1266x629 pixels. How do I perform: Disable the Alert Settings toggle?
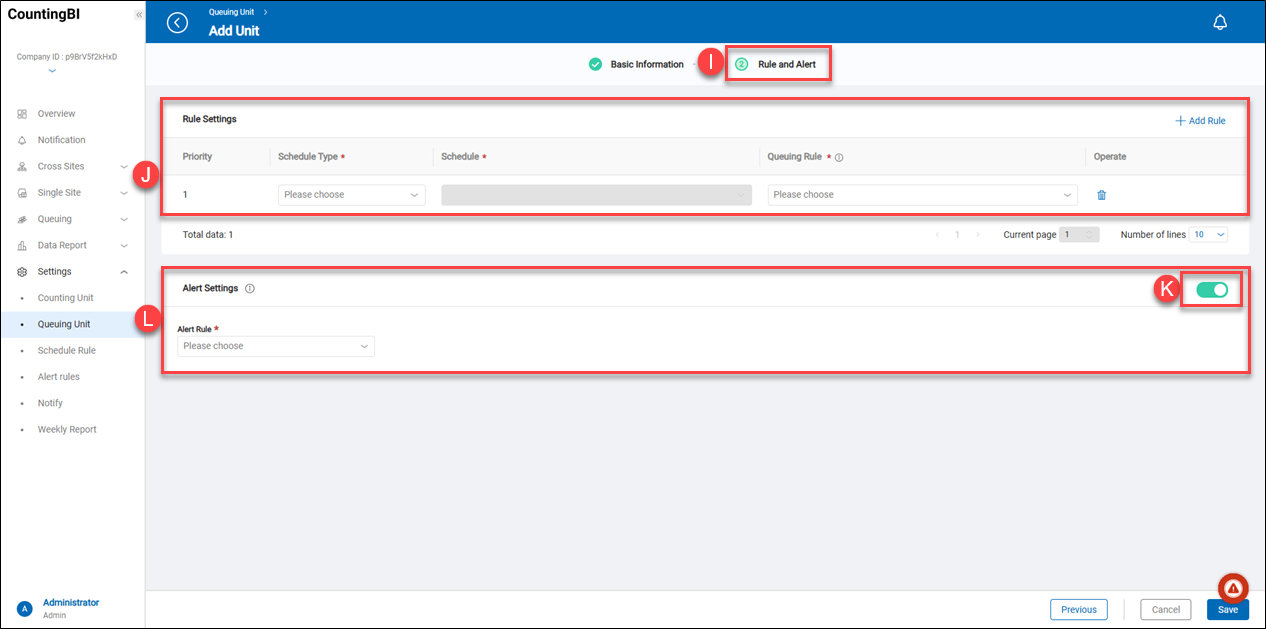tap(1211, 290)
